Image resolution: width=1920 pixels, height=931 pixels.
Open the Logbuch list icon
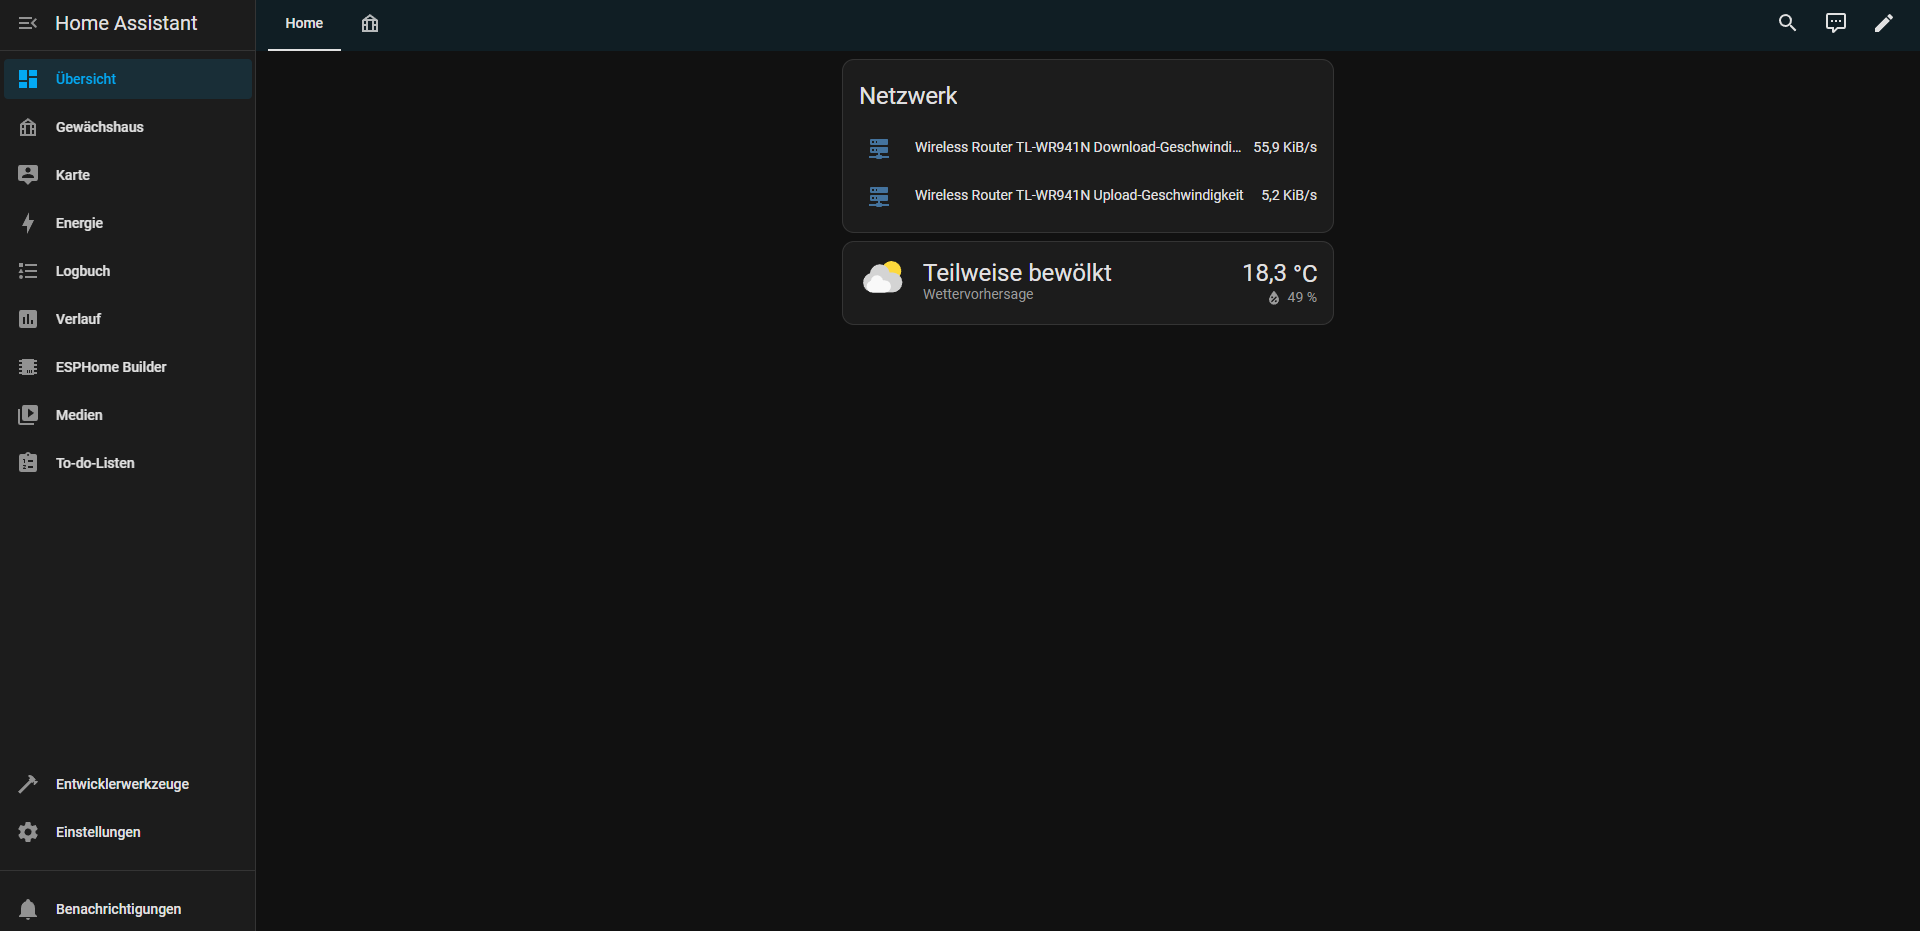tap(28, 271)
